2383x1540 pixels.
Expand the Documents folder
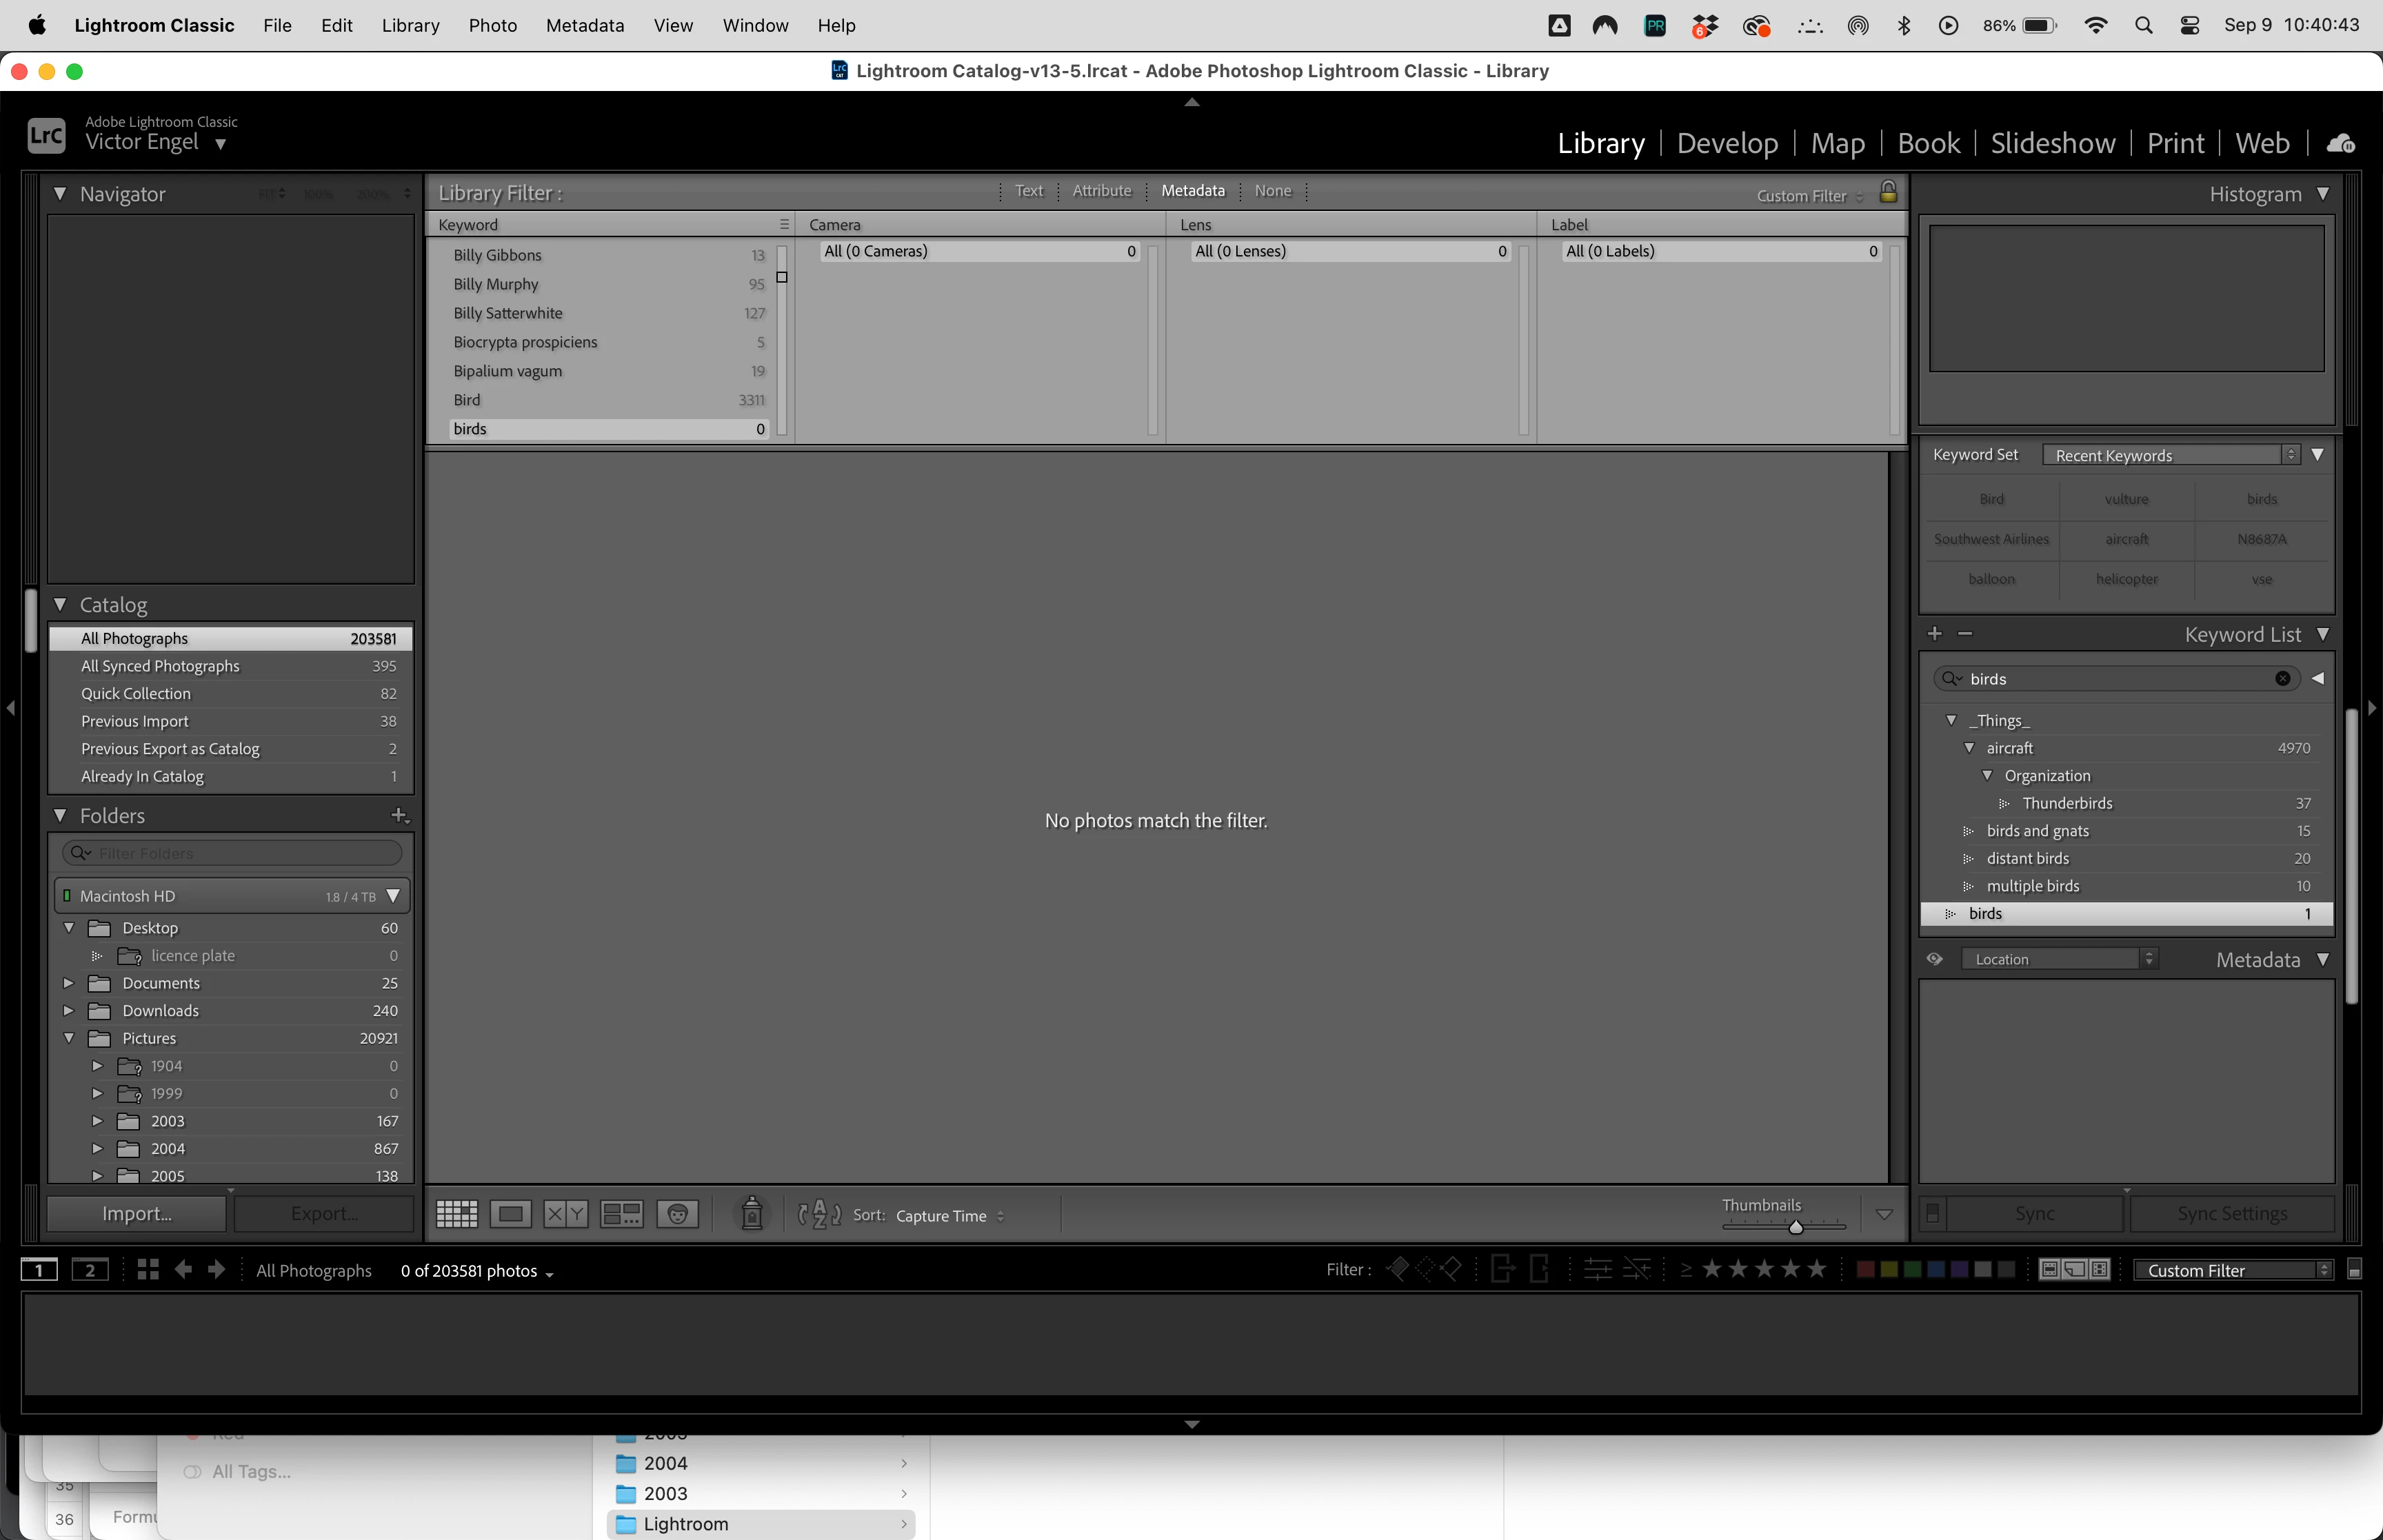(x=69, y=983)
